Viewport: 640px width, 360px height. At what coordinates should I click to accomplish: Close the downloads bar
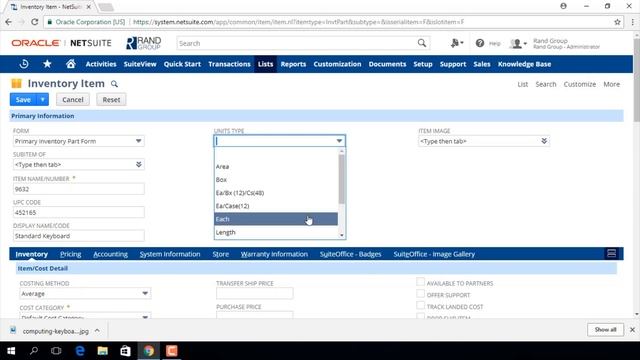tap(632, 329)
